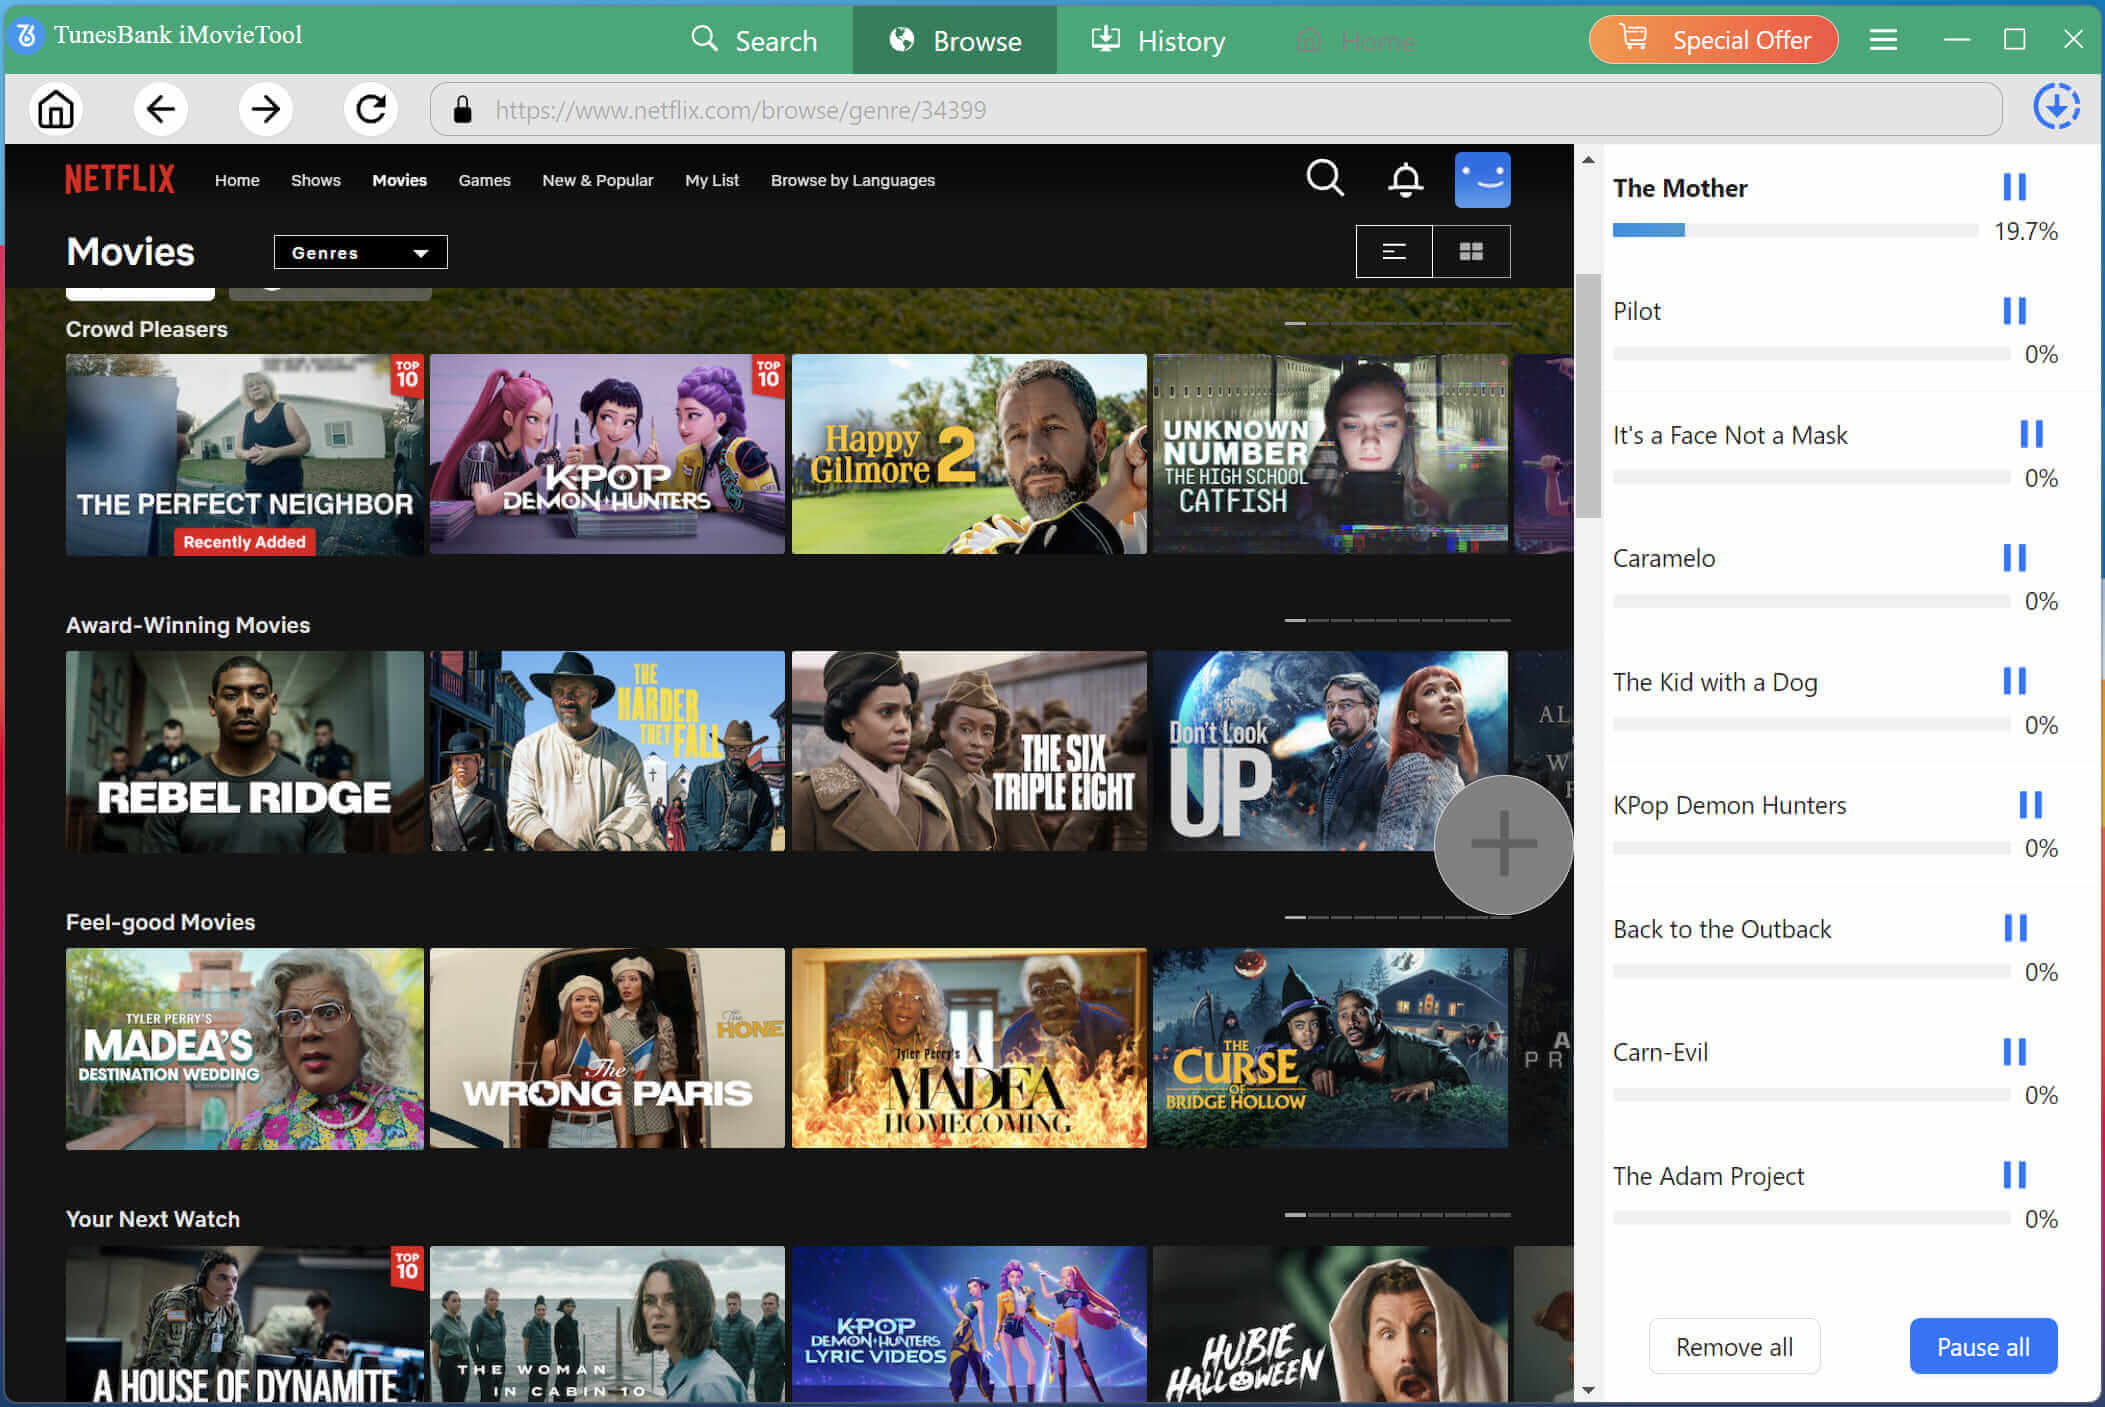Open the hamburger menu icon
2105x1407 pixels.
click(1883, 40)
